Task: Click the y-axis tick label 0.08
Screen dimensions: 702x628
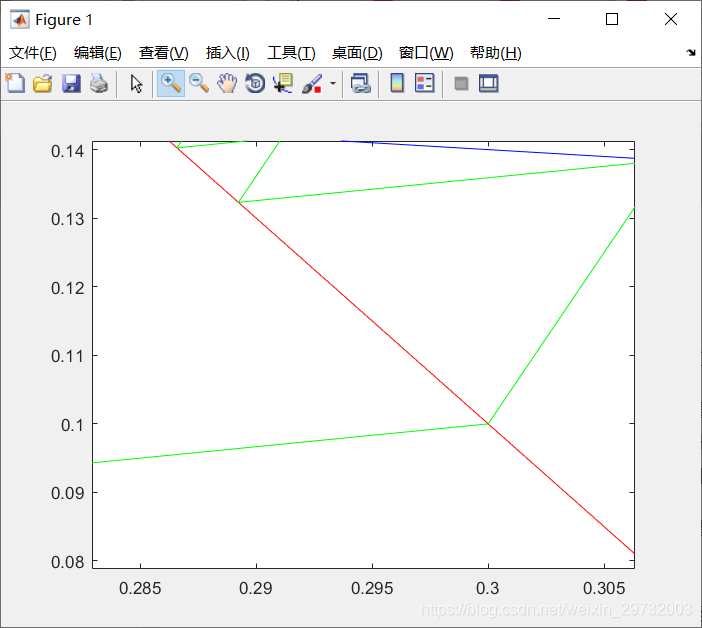Action: (x=67, y=562)
